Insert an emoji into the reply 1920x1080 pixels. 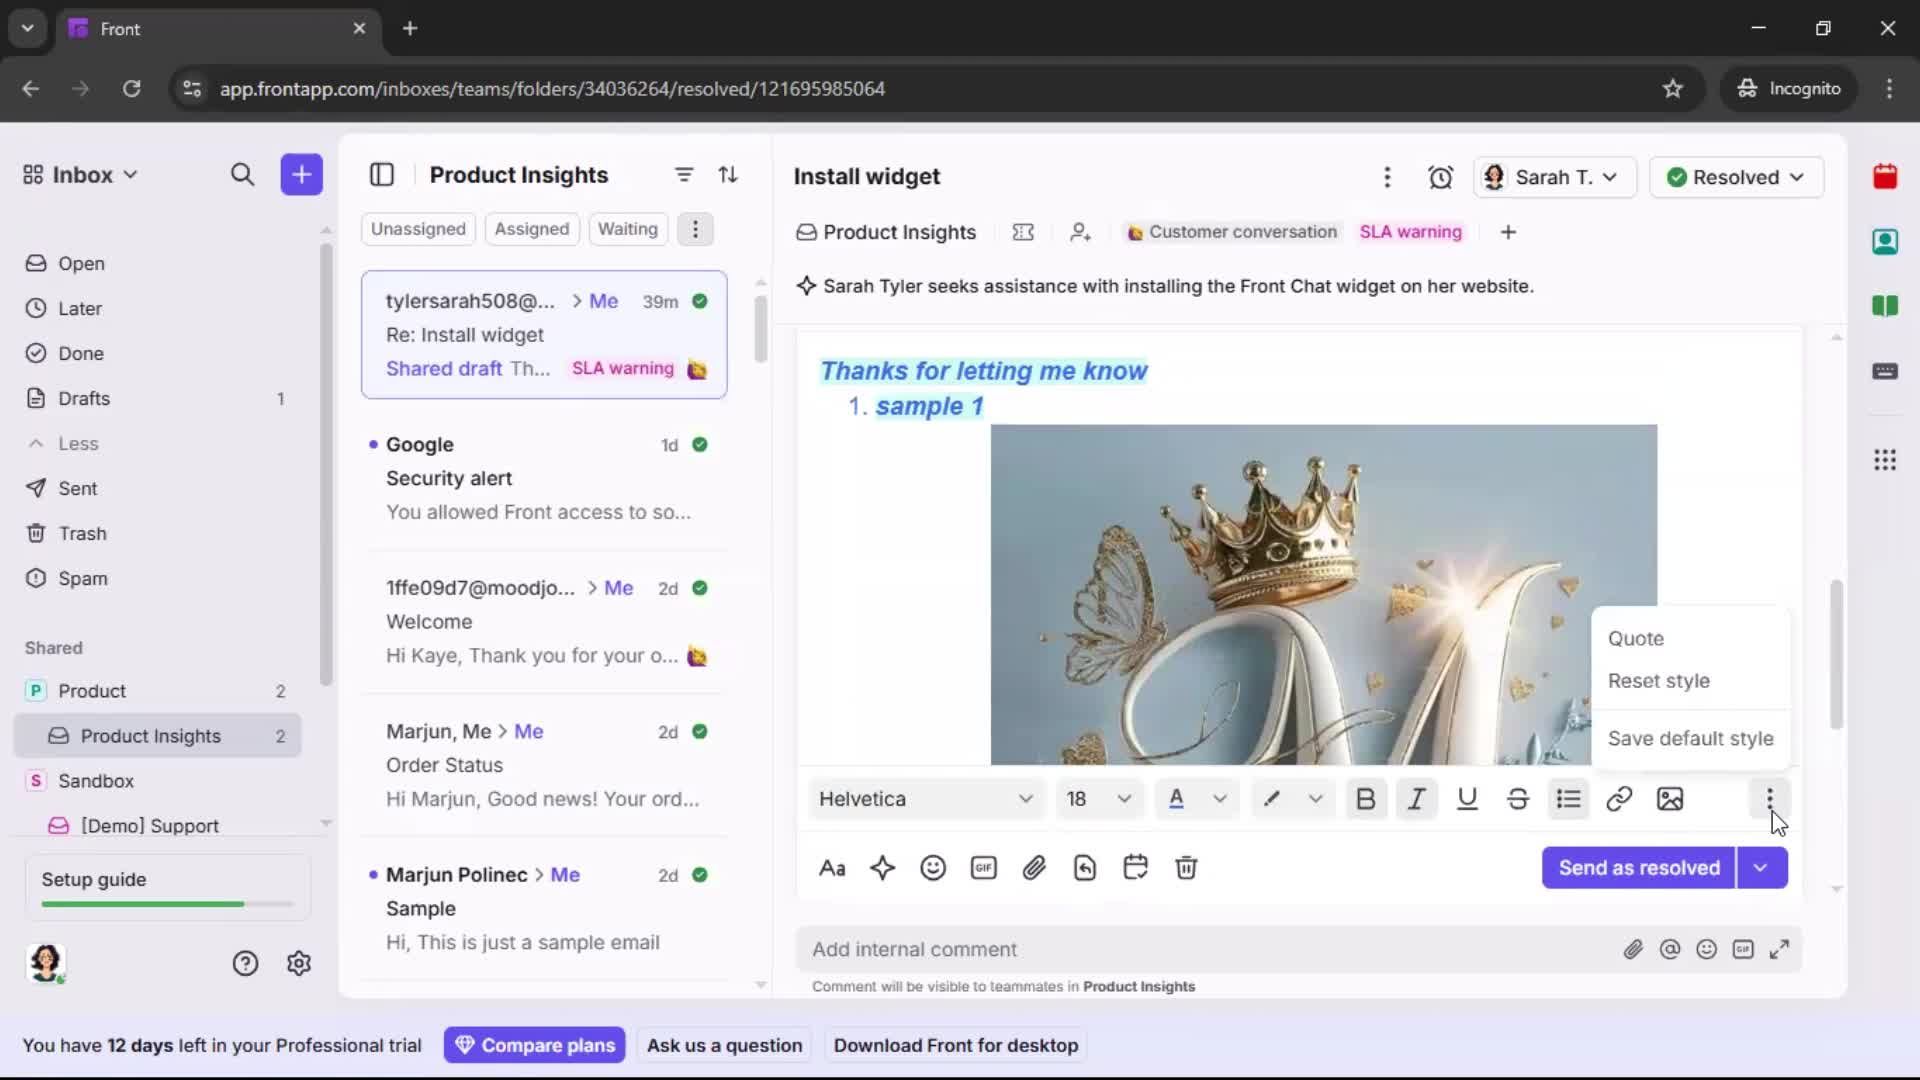933,868
